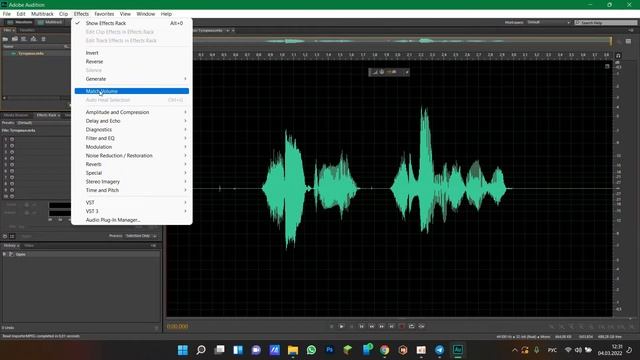This screenshot has height=360, width=640.
Task: Toggle power for effects rack slot 6
Action: click(12, 171)
